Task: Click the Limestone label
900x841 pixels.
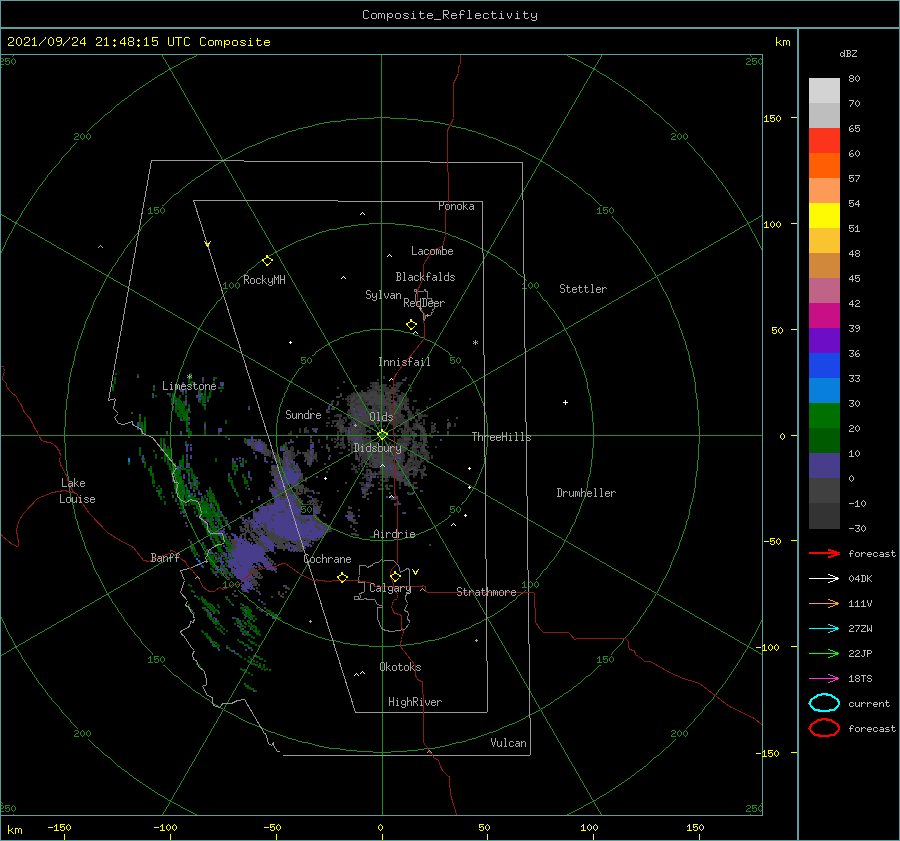Action: pyautogui.click(x=189, y=386)
